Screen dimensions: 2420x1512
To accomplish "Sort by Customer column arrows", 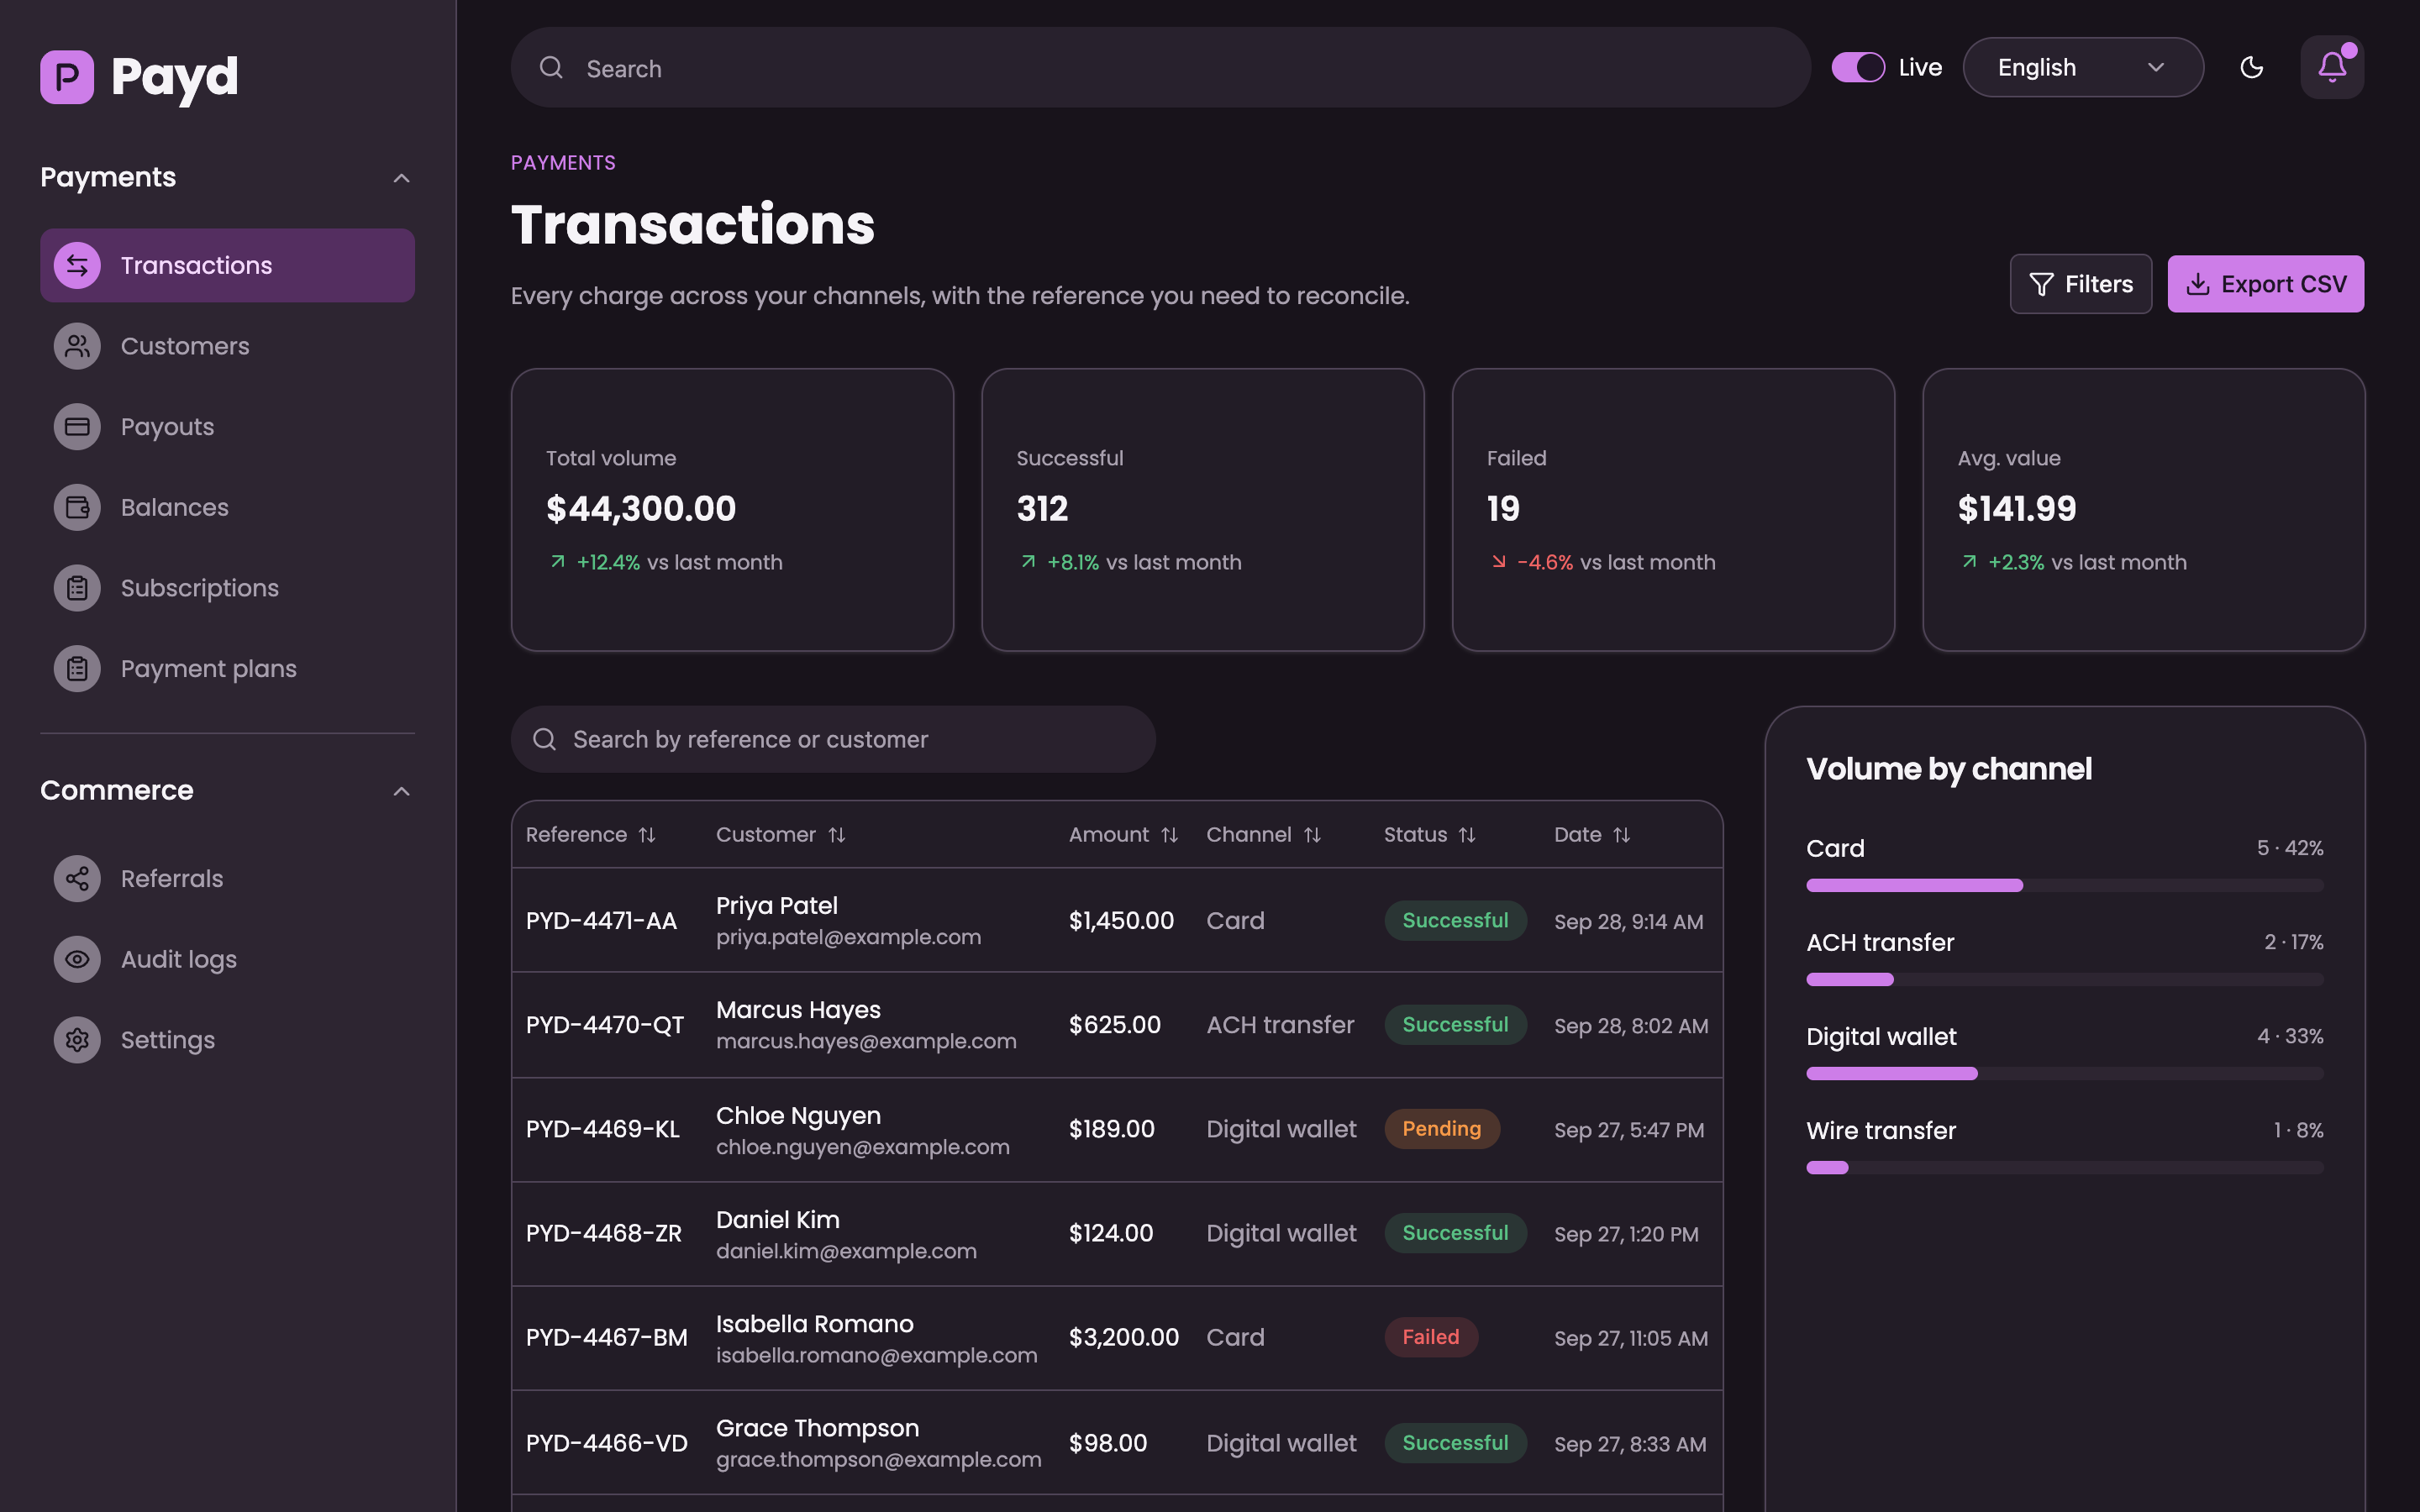I will [837, 835].
